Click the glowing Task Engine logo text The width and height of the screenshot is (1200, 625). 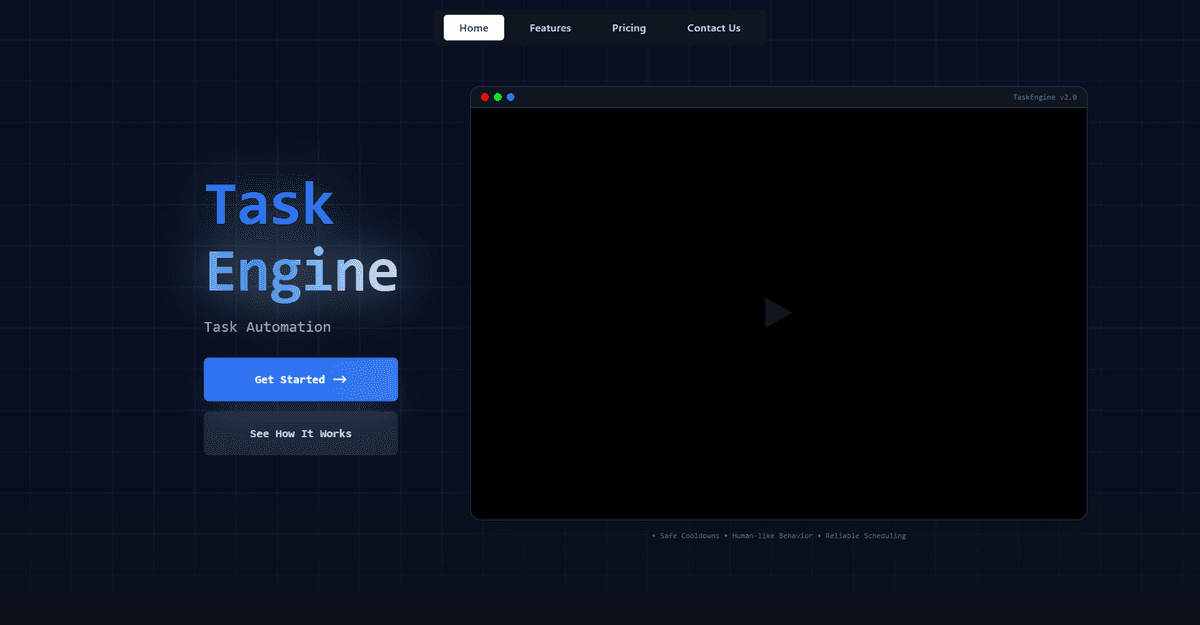coord(300,235)
